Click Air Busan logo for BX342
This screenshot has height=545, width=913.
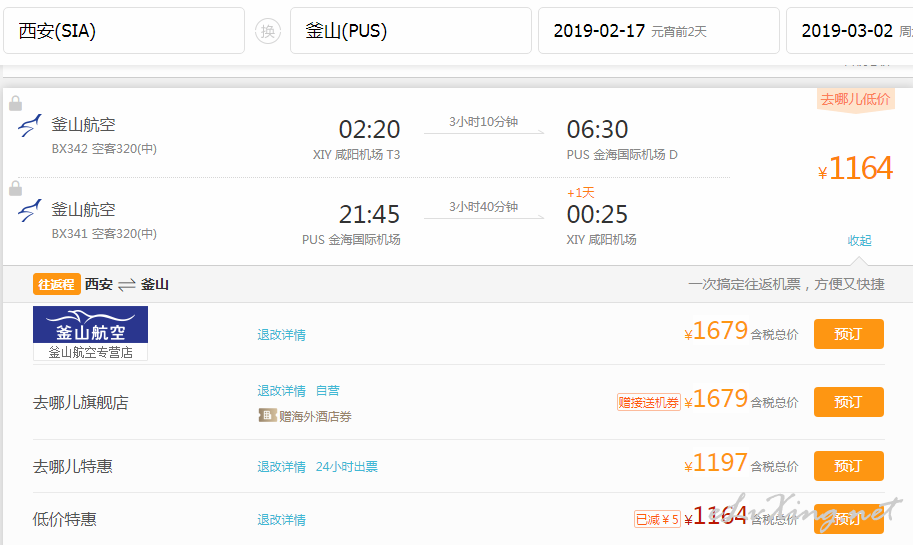click(x=30, y=125)
